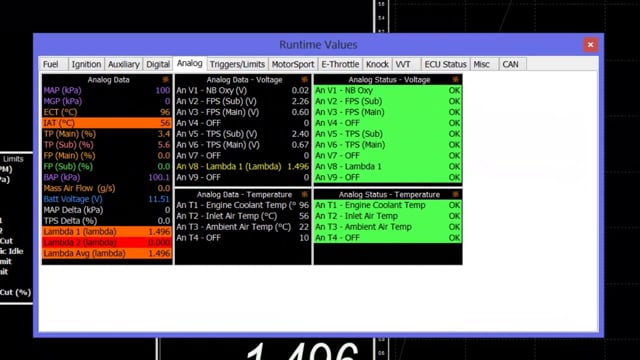This screenshot has height=360, width=640.
Task: Select the Analog tab
Action: point(189,63)
